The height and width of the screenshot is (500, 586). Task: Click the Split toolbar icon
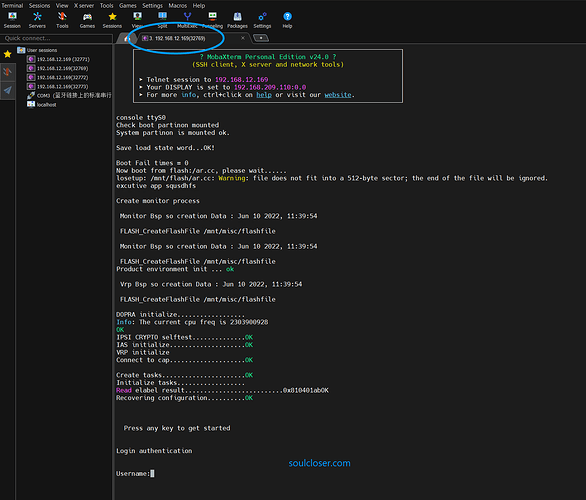coord(162,20)
